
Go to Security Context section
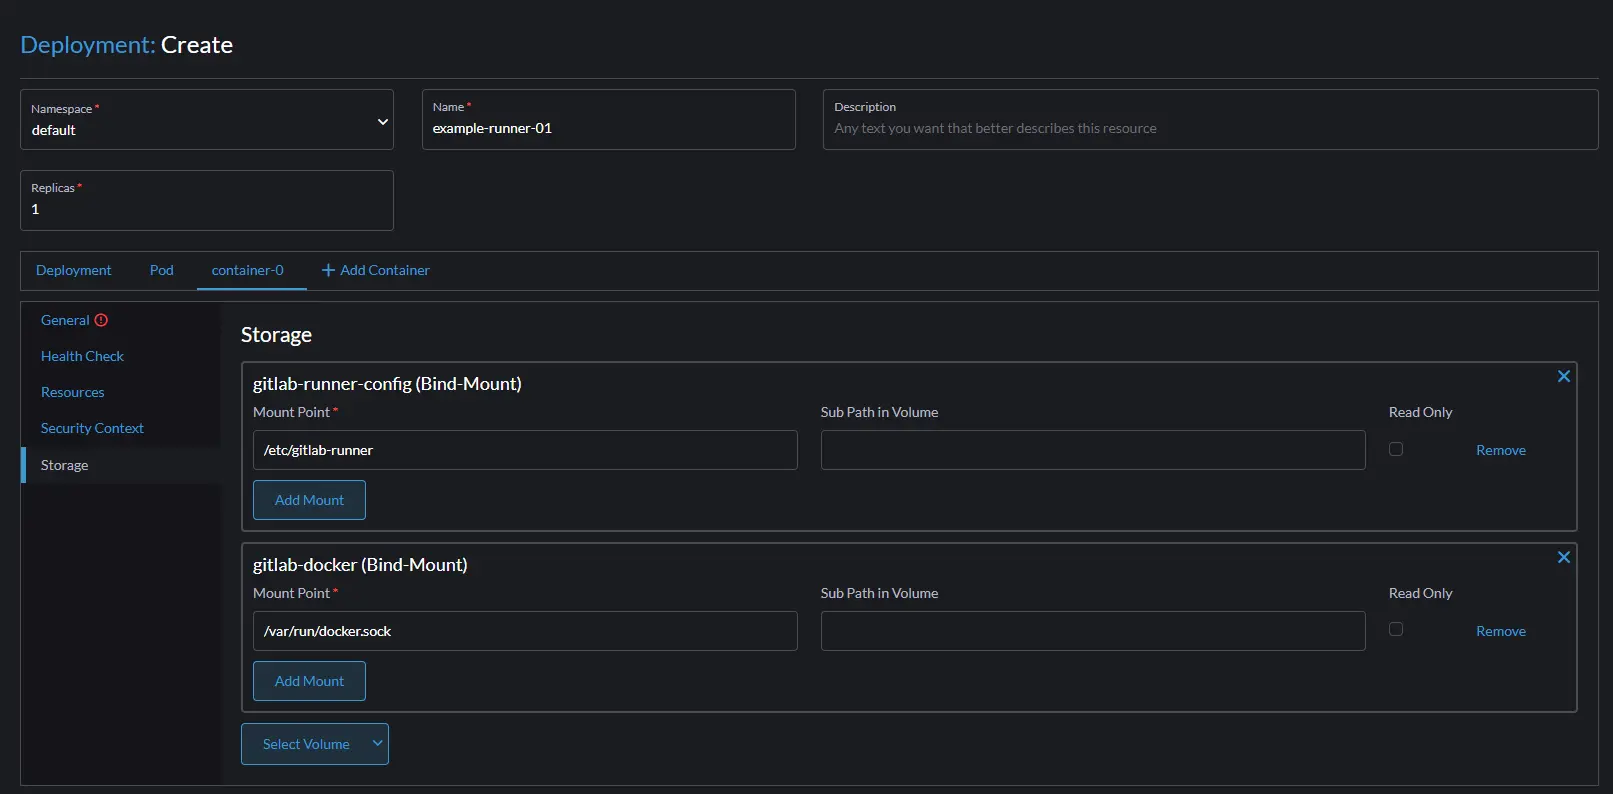point(92,428)
